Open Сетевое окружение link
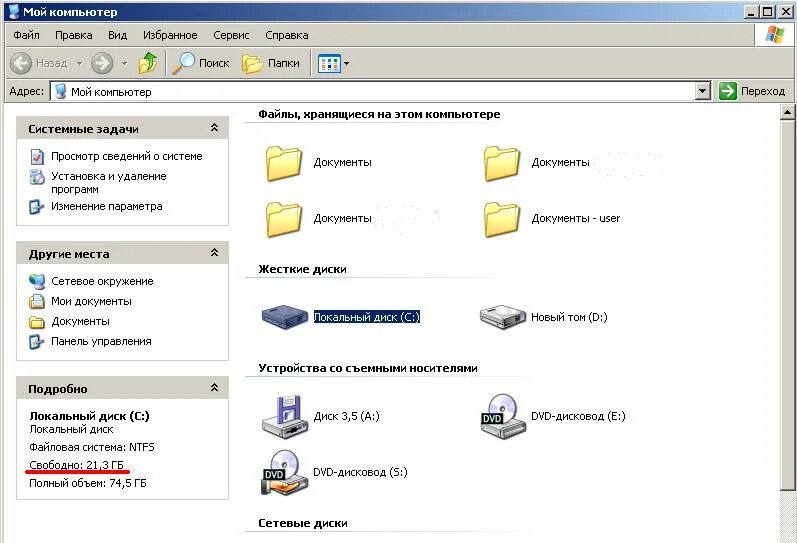797x543 pixels. pos(102,281)
